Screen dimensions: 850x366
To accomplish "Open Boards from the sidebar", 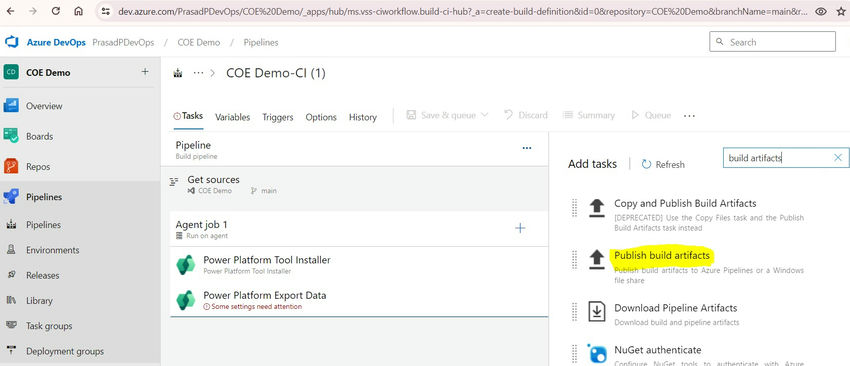I will point(40,137).
